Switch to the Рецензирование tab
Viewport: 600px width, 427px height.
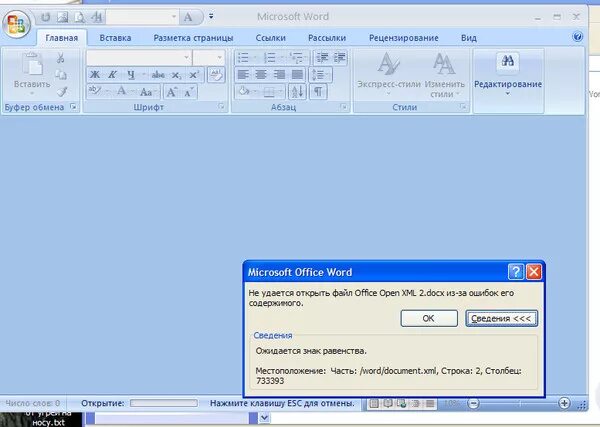[404, 38]
